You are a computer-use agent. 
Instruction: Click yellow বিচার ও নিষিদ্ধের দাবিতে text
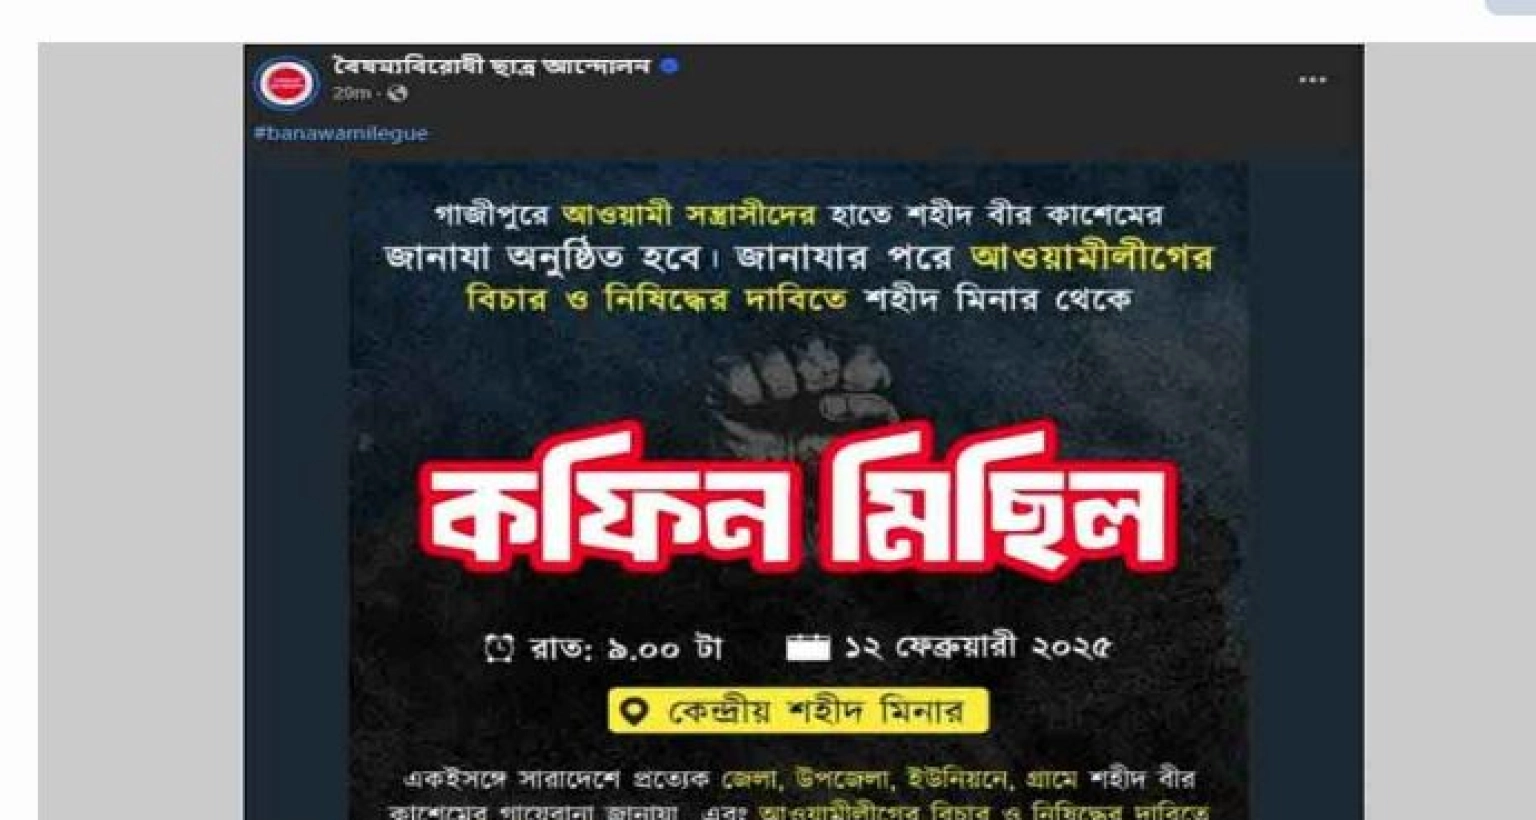[x=656, y=299]
